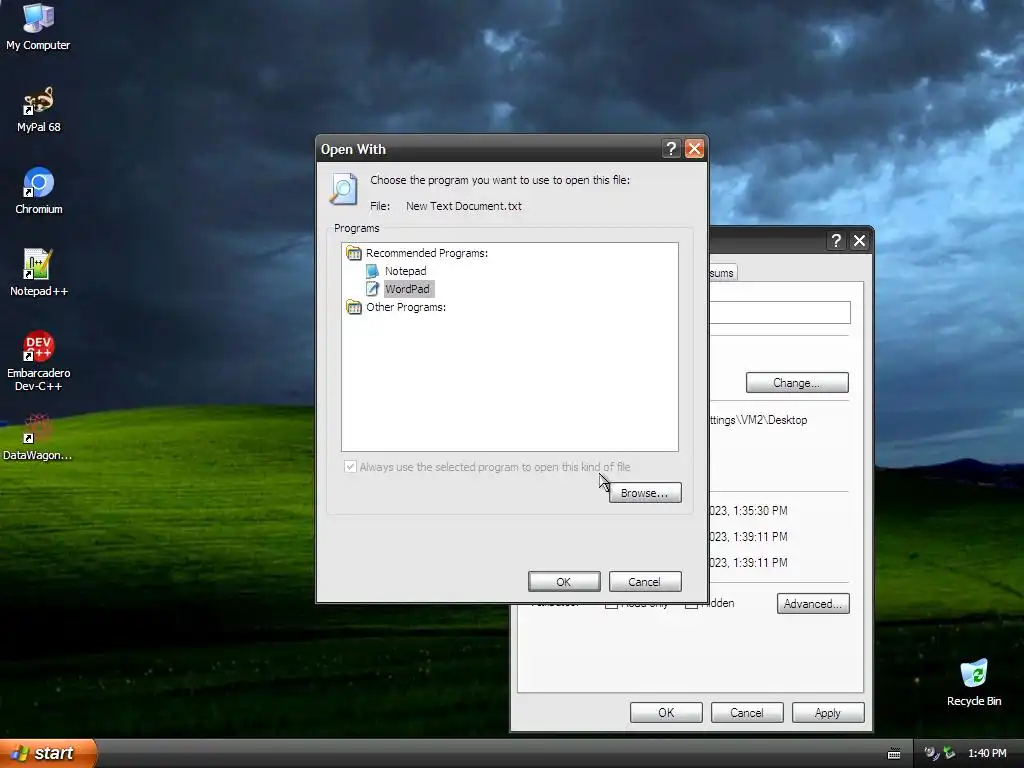Select the MyPal 68 desktop shortcut
Screen dimensions: 1024x768
pos(38,110)
